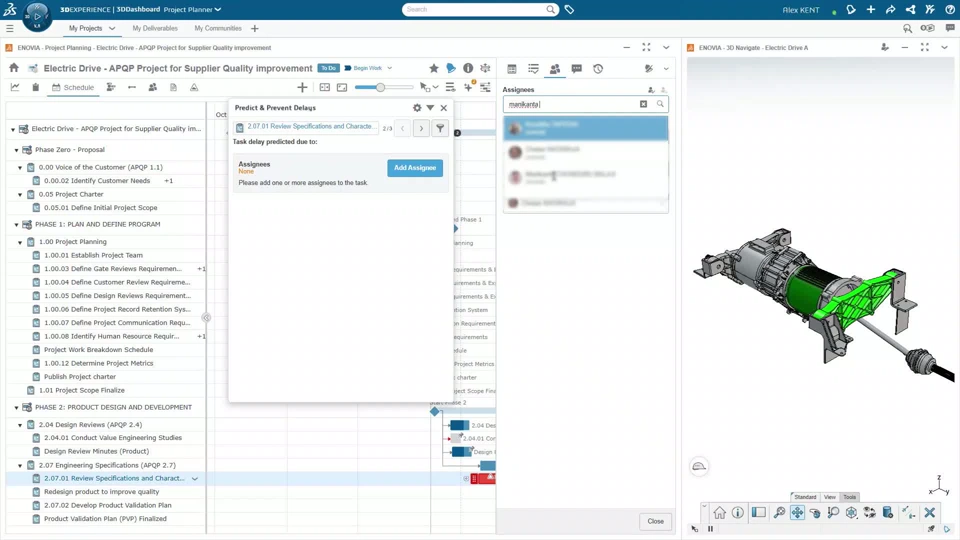The width and height of the screenshot is (960, 540).
Task: Click the blue X tool in 3D toolbar
Action: tap(929, 512)
